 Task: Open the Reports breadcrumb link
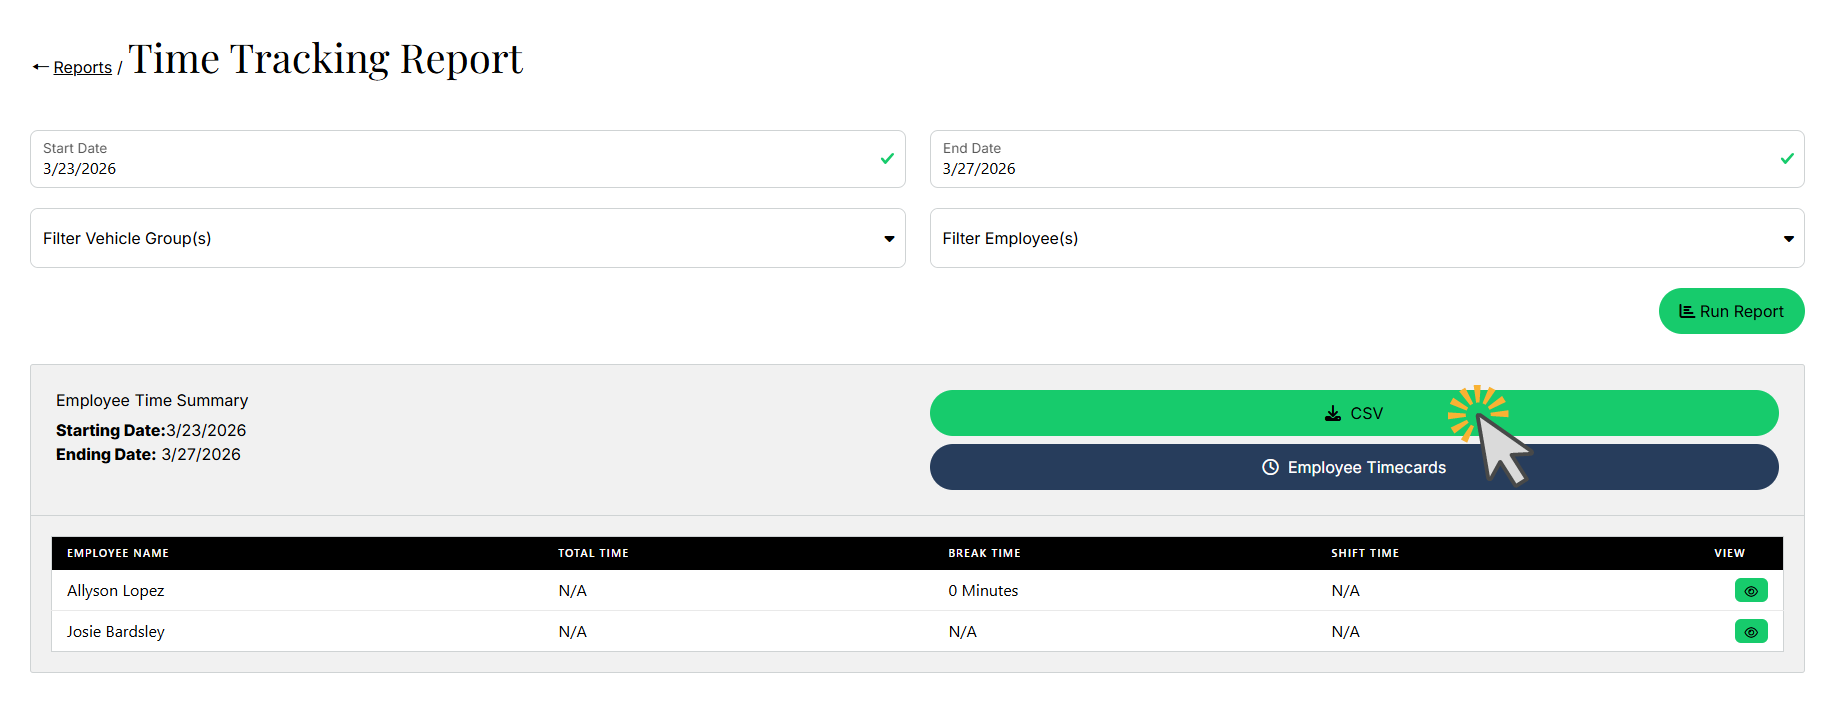click(x=82, y=67)
